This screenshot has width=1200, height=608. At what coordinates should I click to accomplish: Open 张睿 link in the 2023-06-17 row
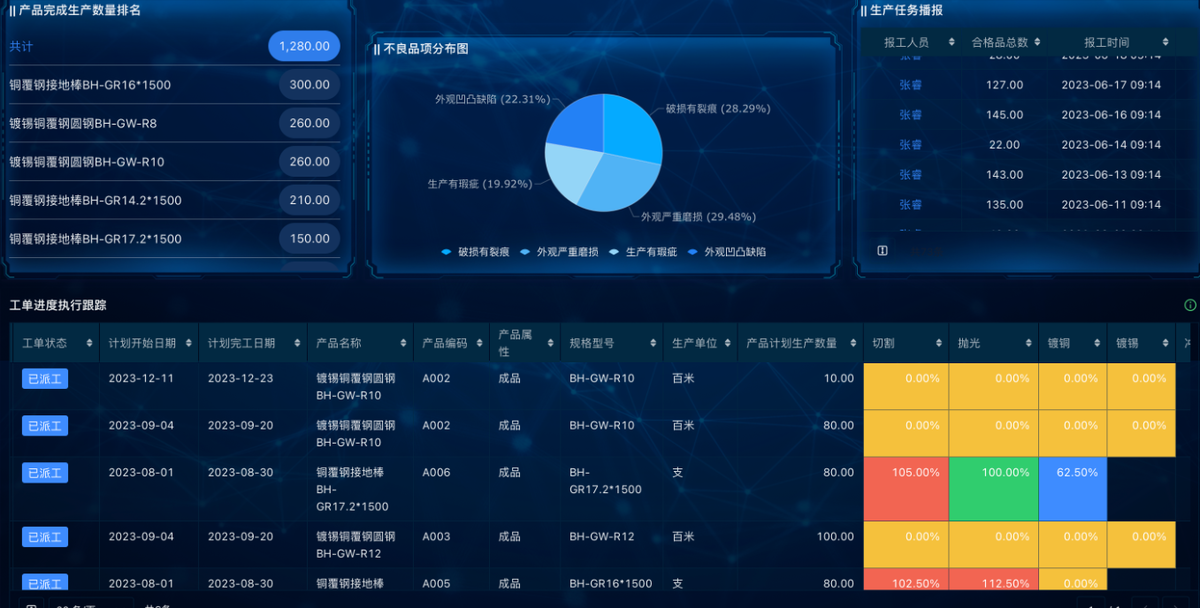pyautogui.click(x=910, y=85)
